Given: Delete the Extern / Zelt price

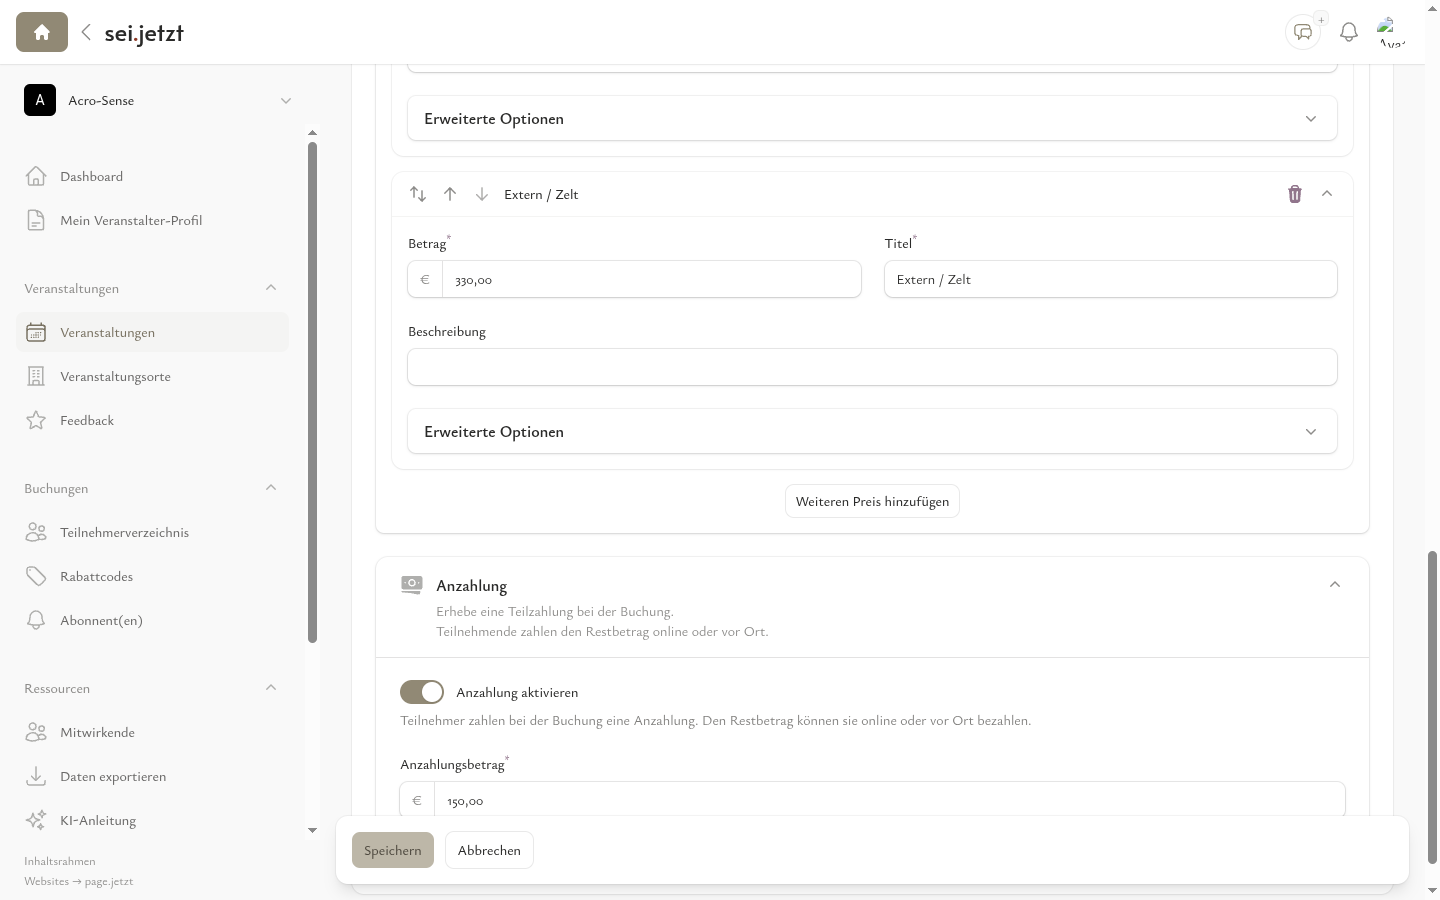Looking at the screenshot, I should tap(1295, 194).
